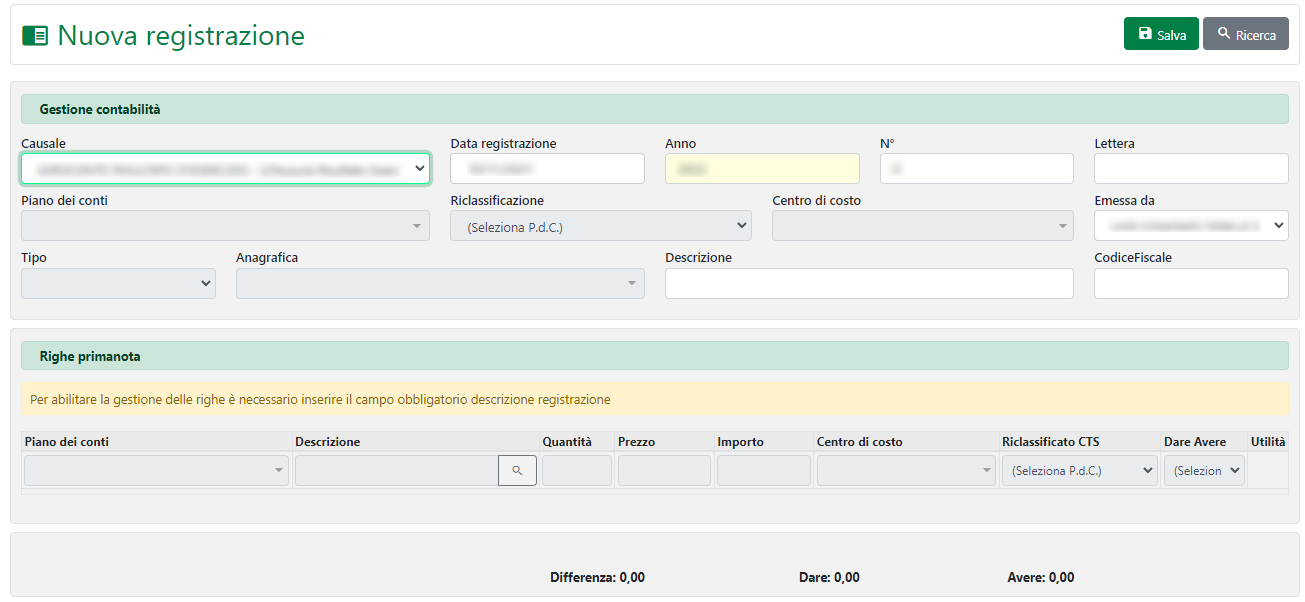Click the Lettera input field
Viewport: 1305px width, 602px height.
(1190, 169)
